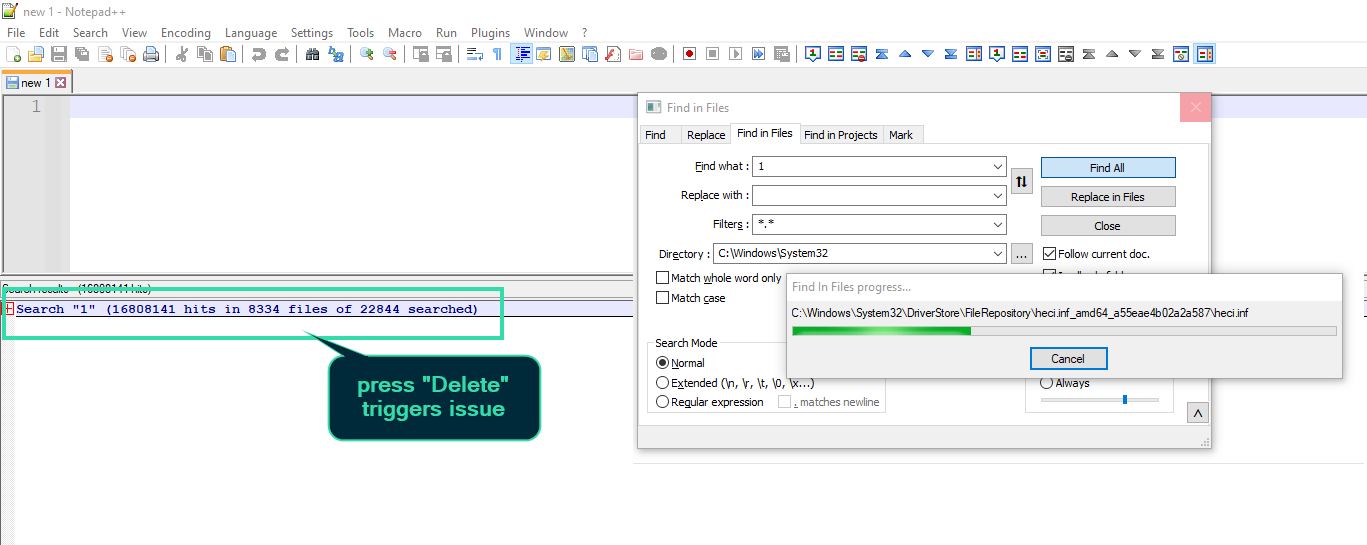Click the Zoom Out magnifier icon

point(390,54)
